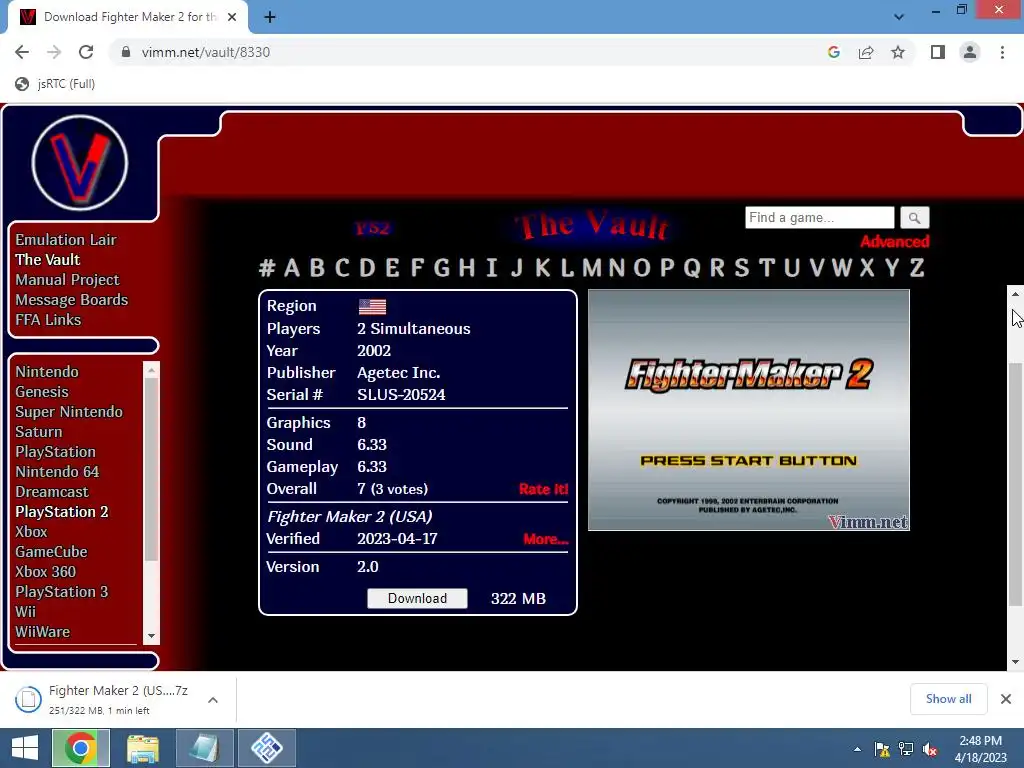The height and width of the screenshot is (768, 1024).
Task: Close the downloads bar
Action: coord(1006,699)
